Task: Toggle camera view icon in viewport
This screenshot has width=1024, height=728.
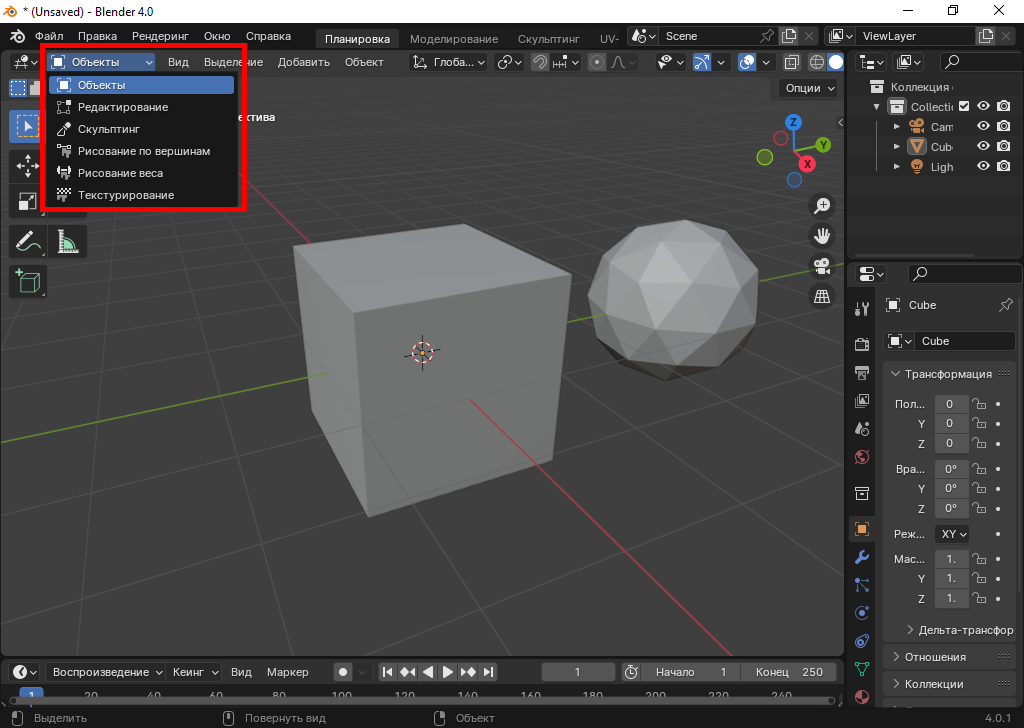Action: tap(822, 266)
